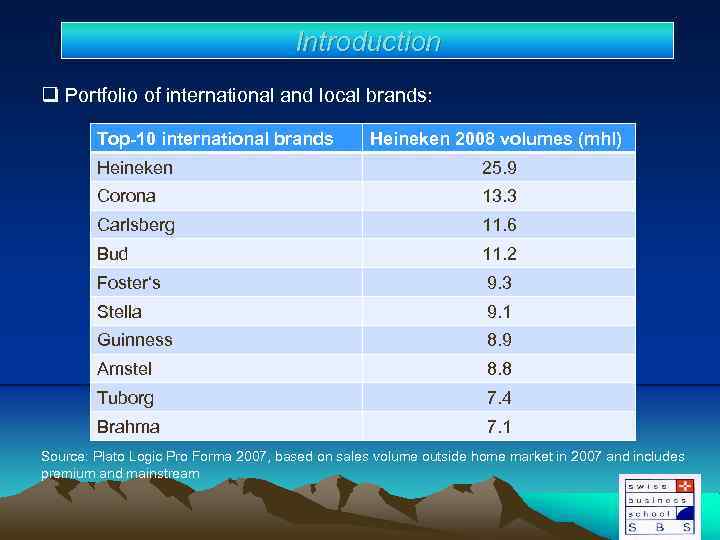Click the Swiss Business School logo

pos(659,506)
